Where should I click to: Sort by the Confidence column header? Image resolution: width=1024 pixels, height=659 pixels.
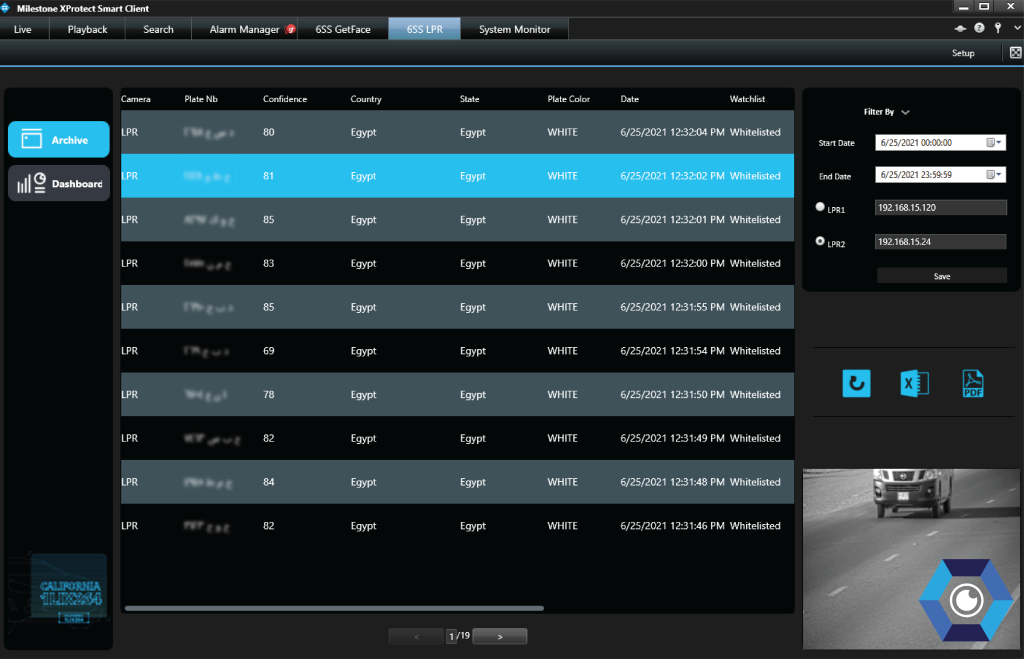(285, 99)
